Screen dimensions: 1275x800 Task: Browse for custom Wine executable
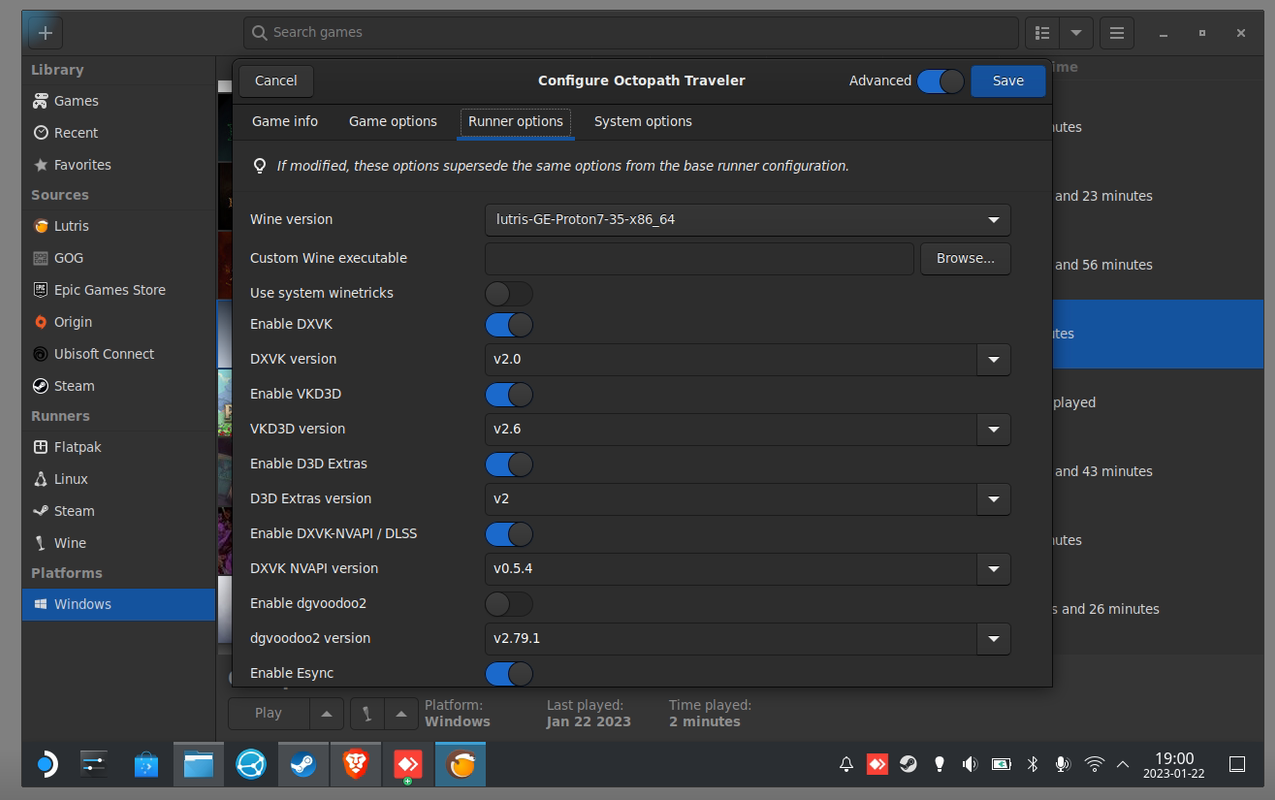[x=965, y=259]
